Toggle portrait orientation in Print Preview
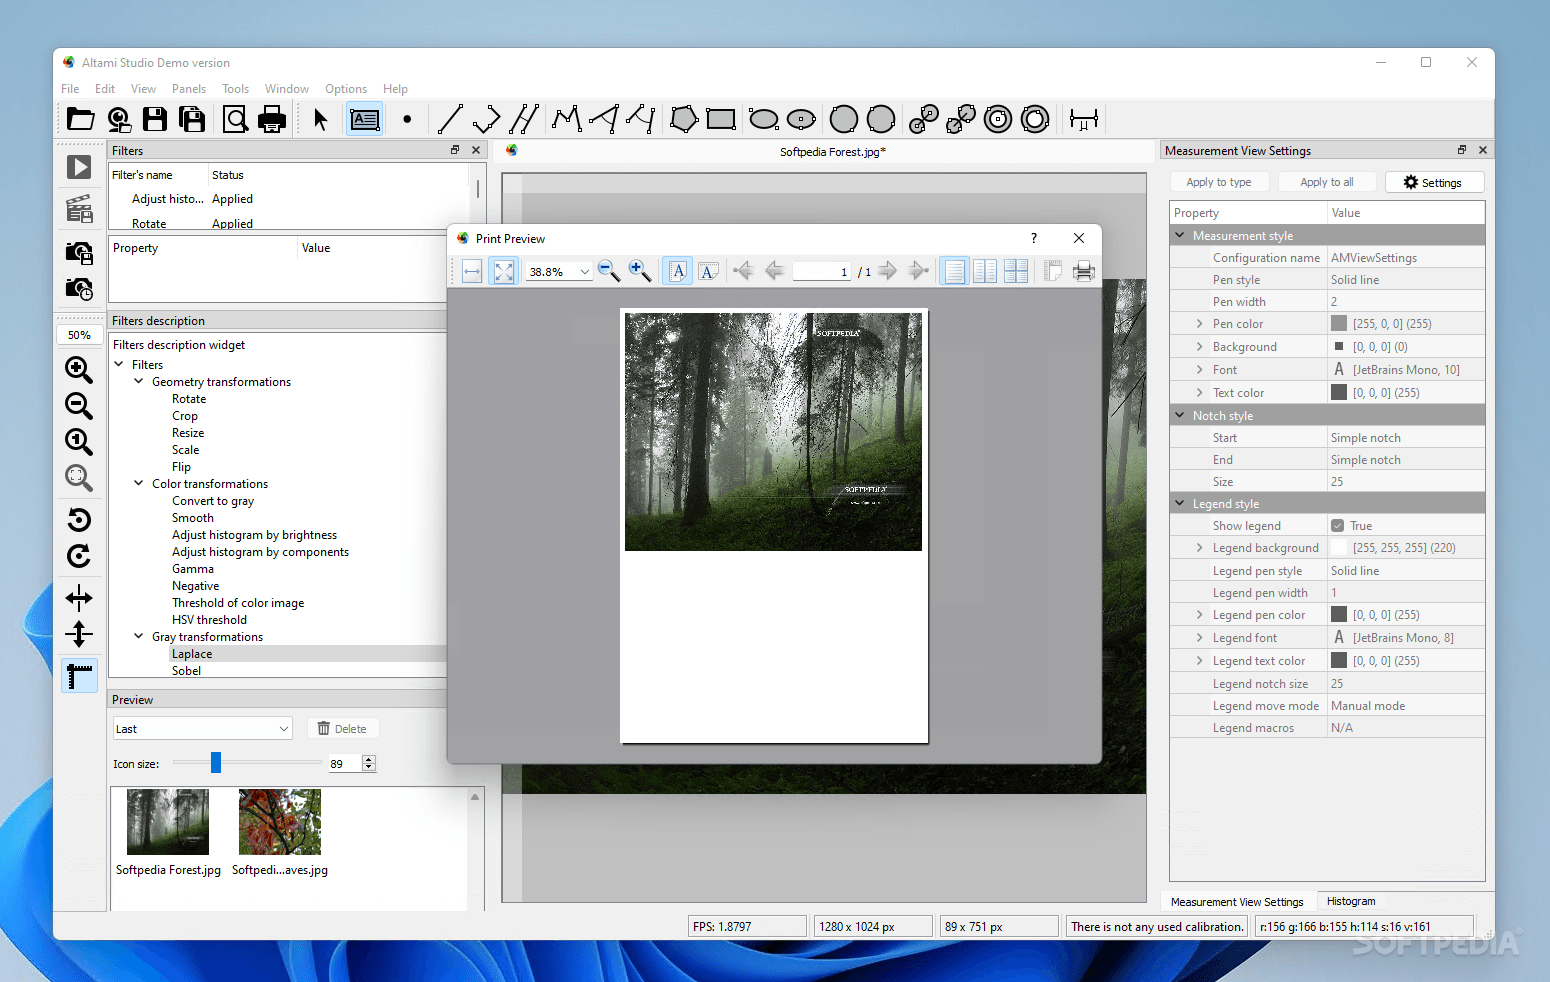The image size is (1550, 982). [x=679, y=271]
